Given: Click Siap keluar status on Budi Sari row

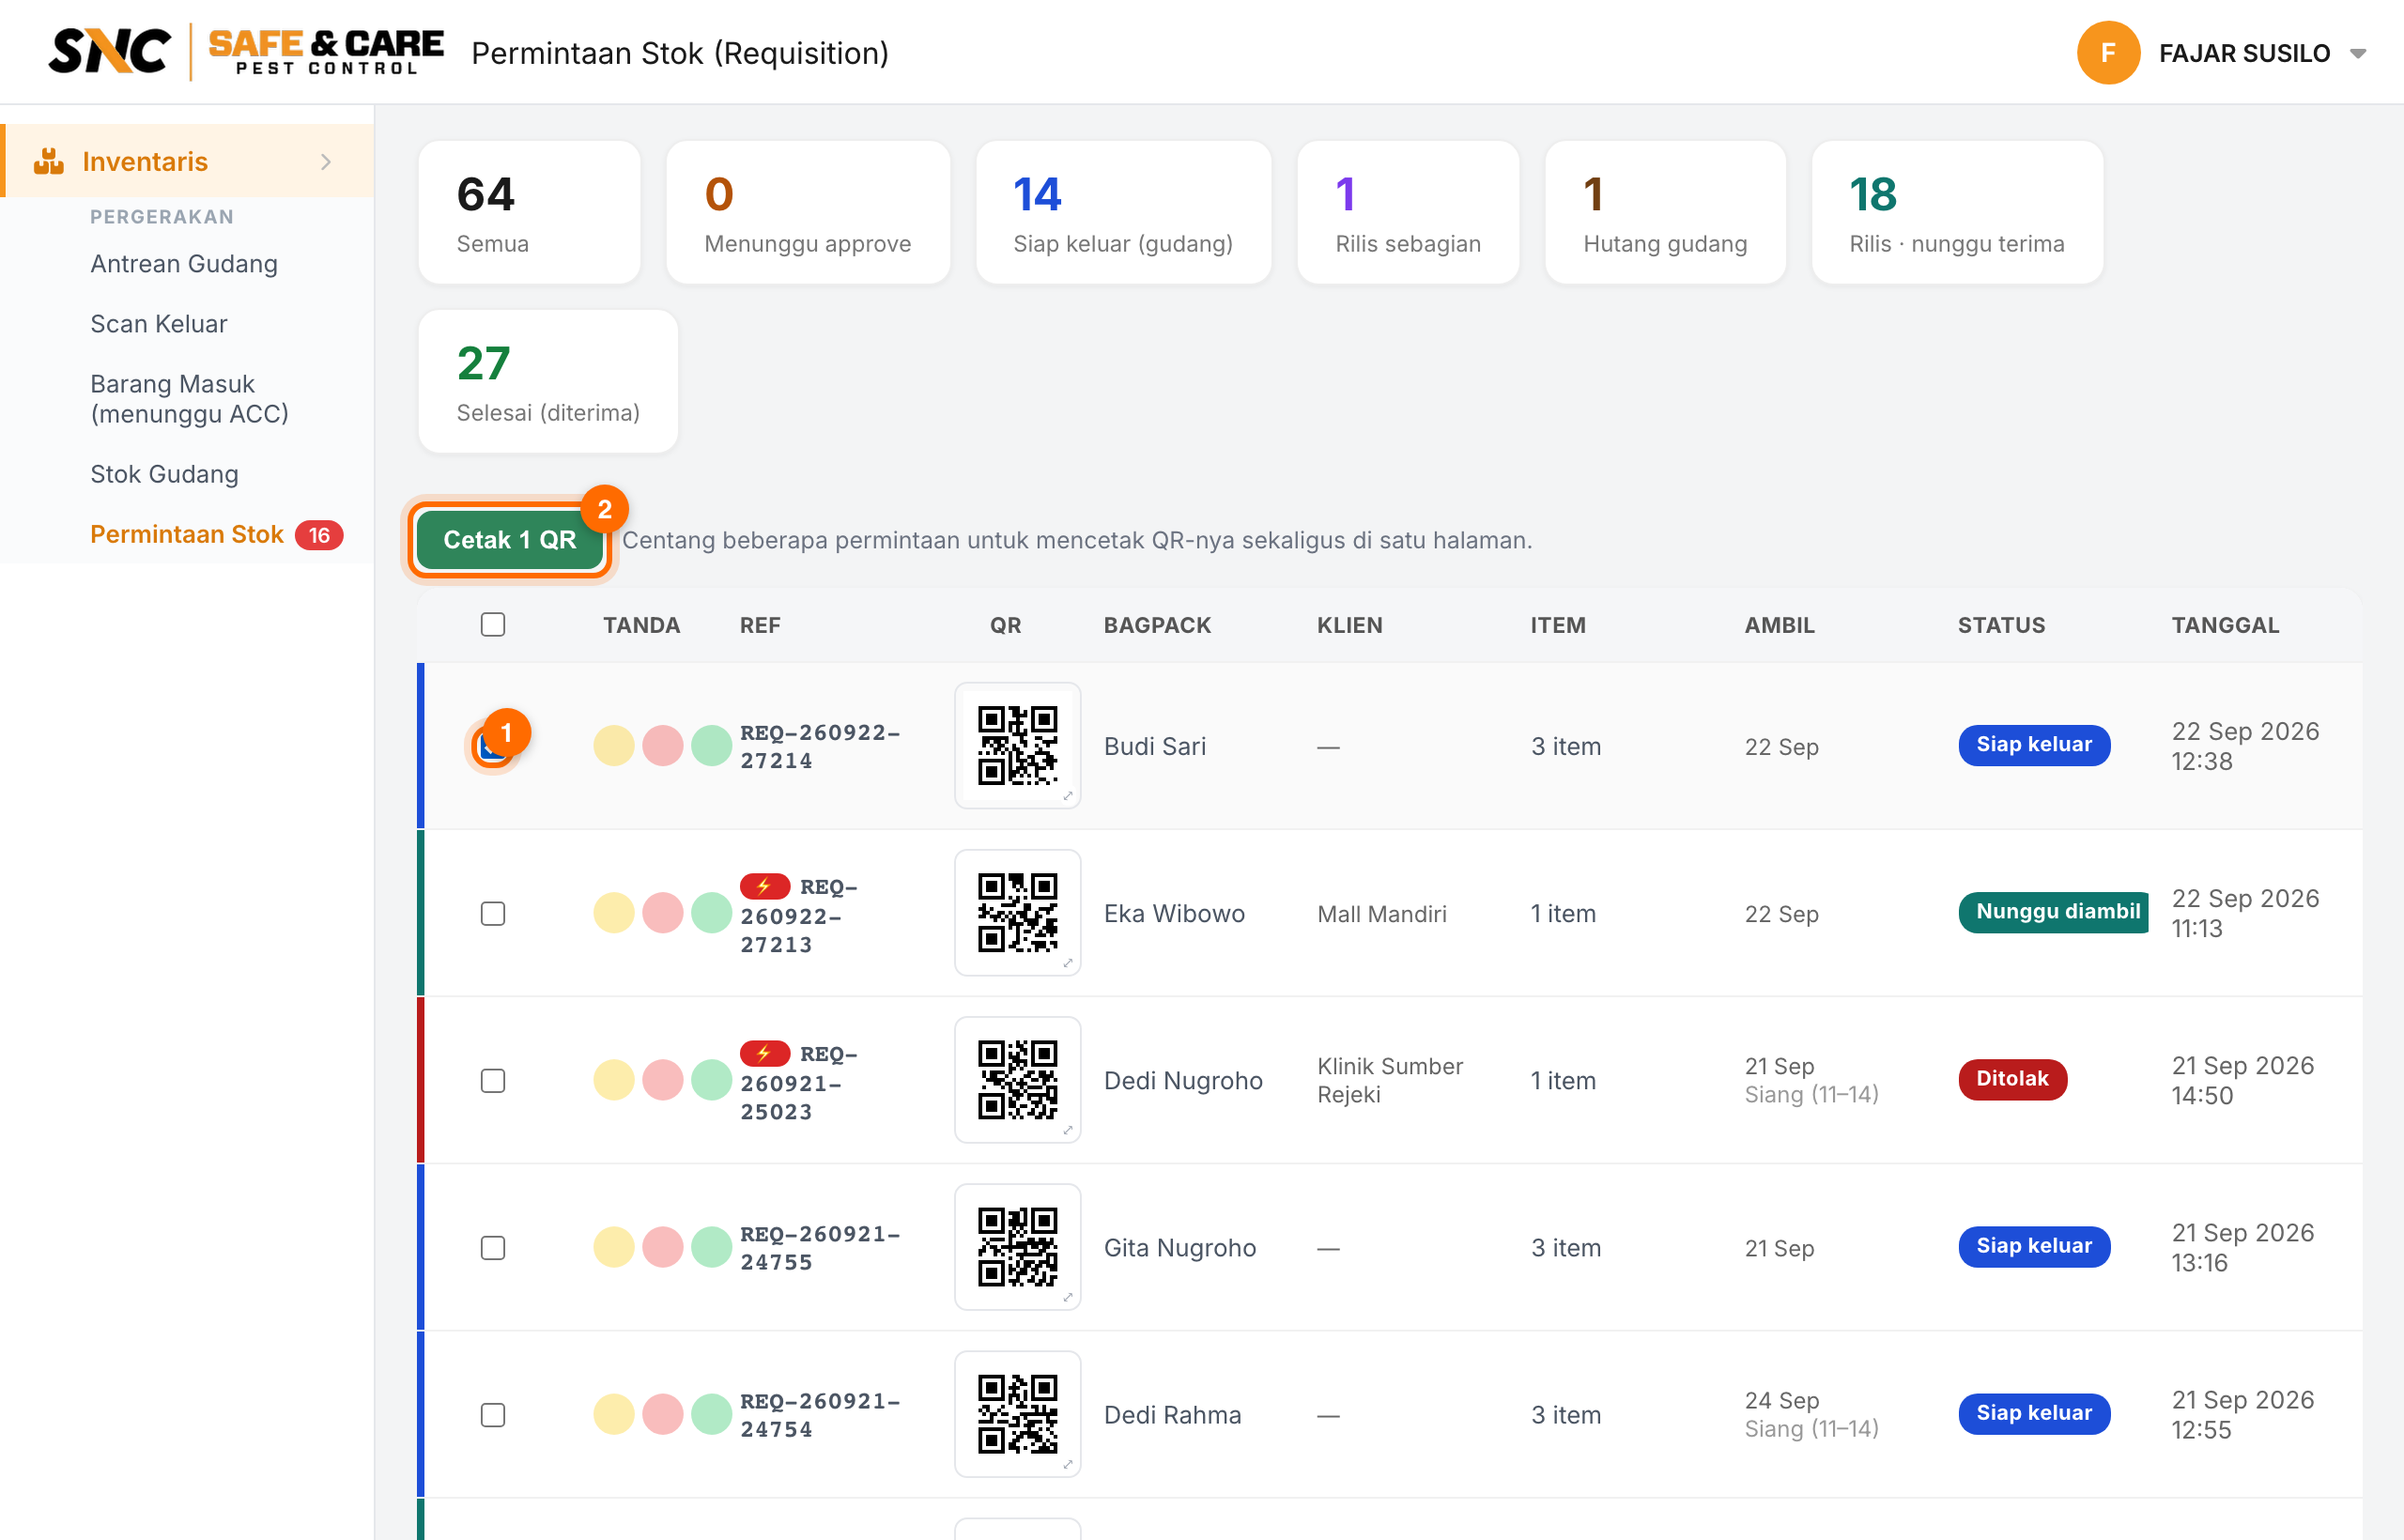Looking at the screenshot, I should point(2034,745).
